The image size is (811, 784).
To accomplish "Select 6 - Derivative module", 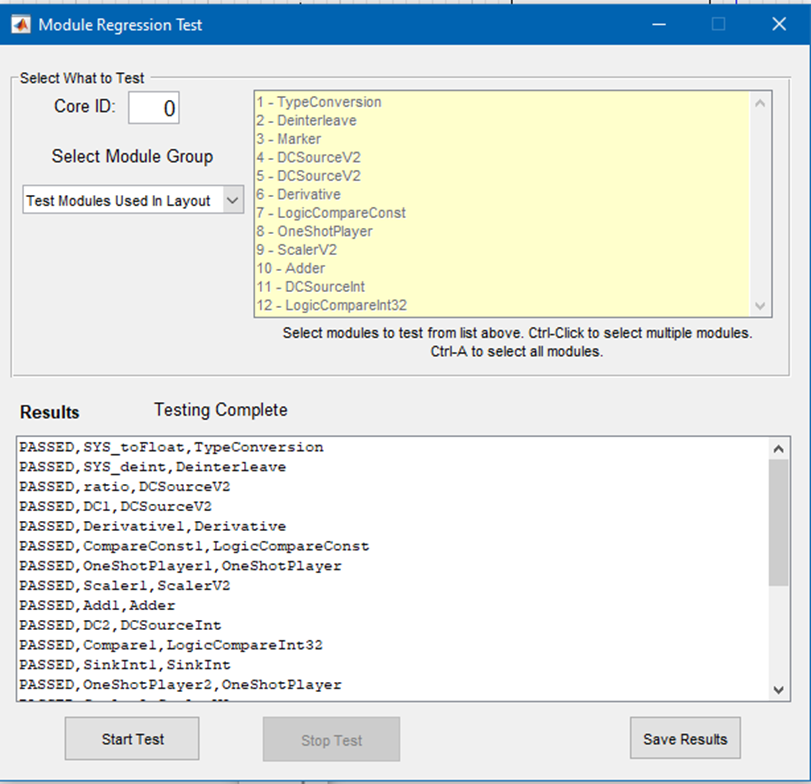I will click(298, 194).
